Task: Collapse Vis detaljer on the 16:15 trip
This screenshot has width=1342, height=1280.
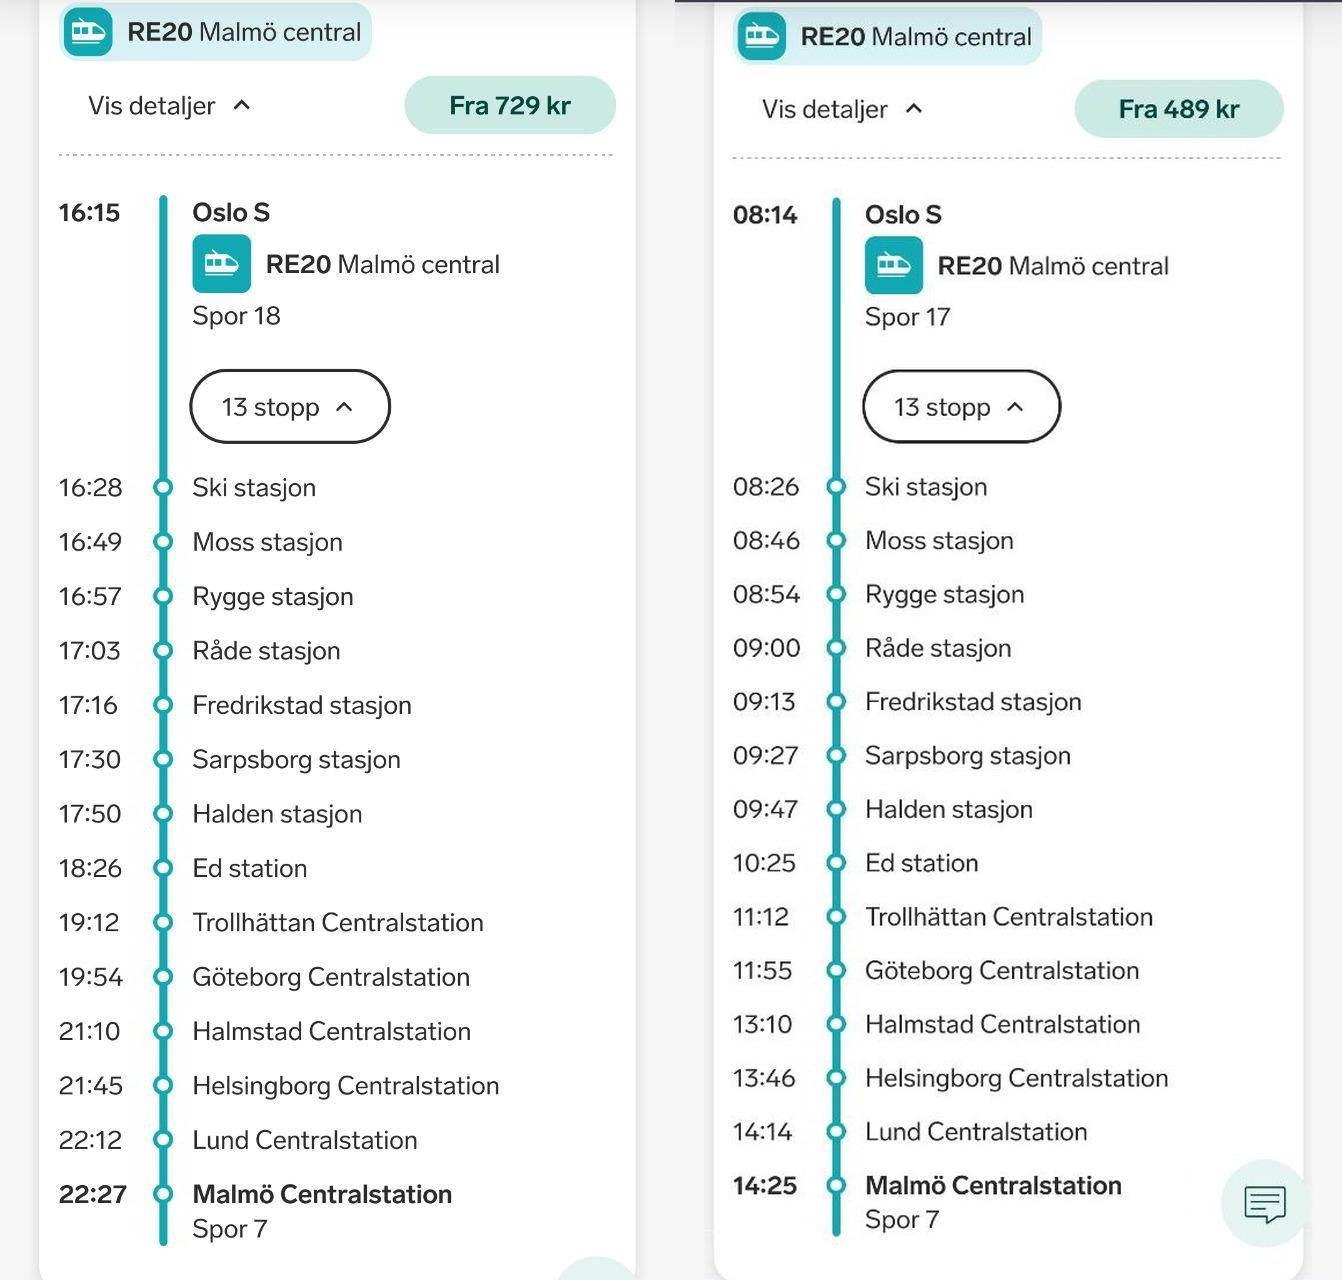Action: 169,106
